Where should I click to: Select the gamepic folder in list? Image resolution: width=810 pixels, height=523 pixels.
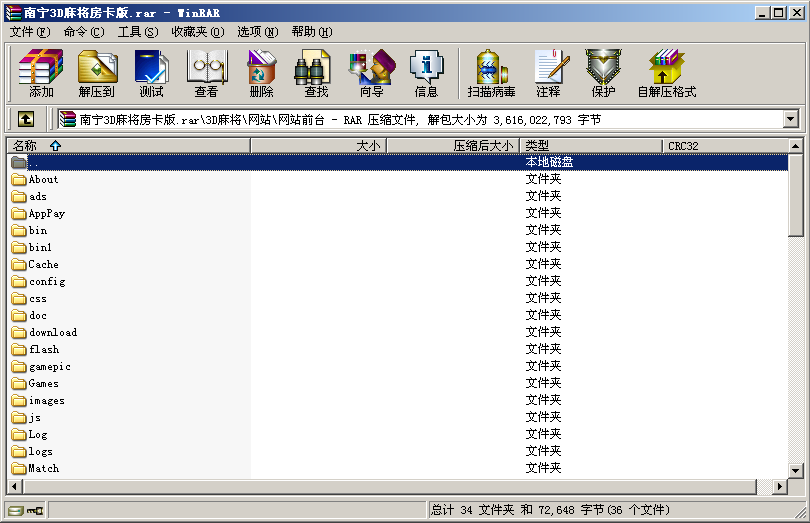(x=49, y=366)
